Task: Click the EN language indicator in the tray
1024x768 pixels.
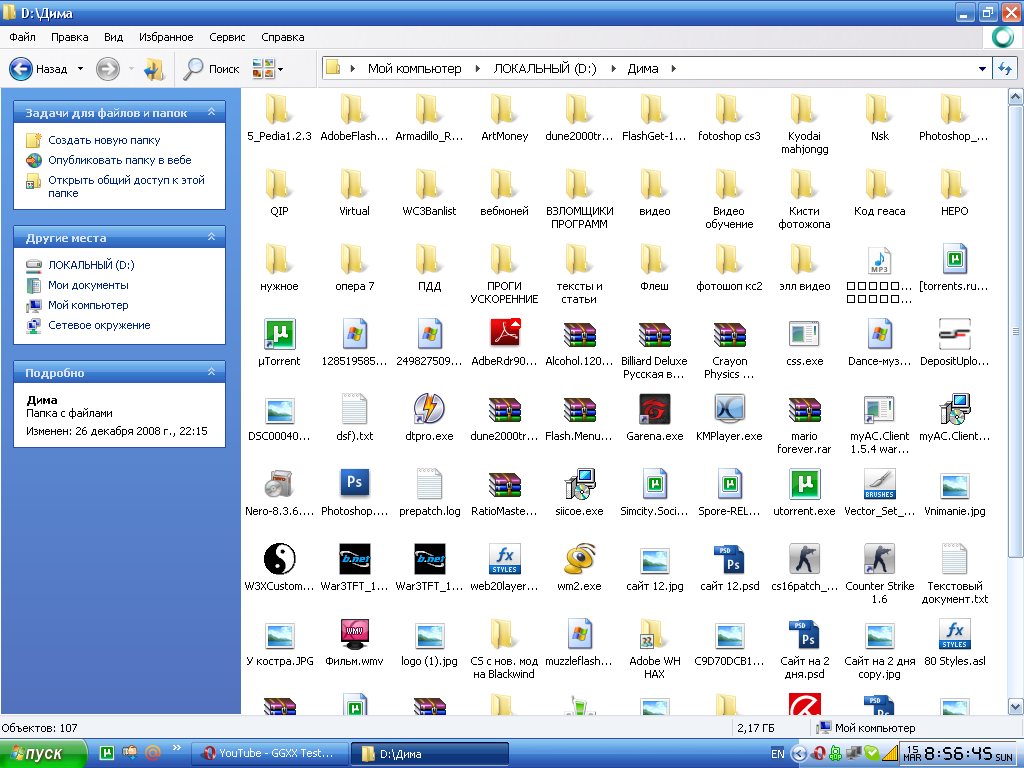Action: (x=777, y=754)
